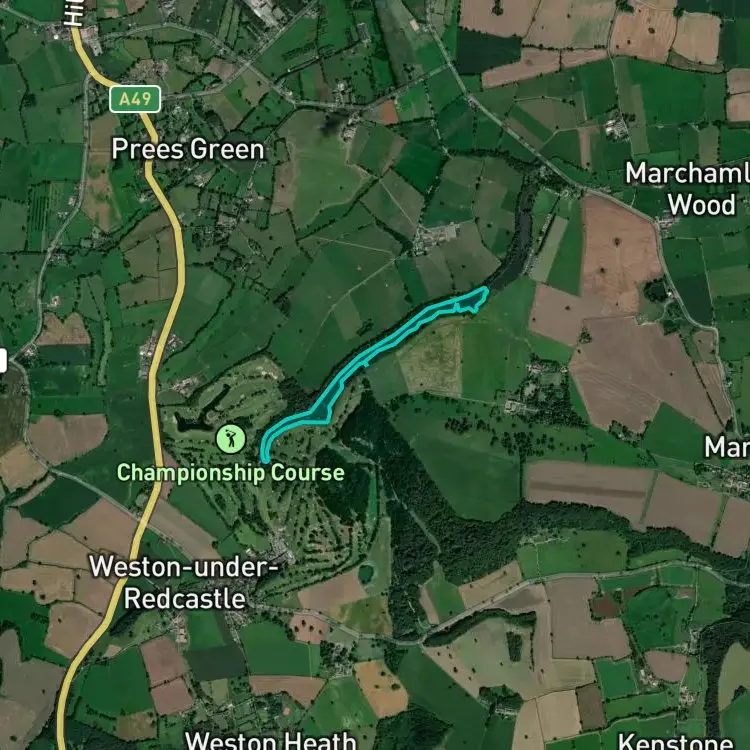Click the white partial marker on left edge
The height and width of the screenshot is (750, 750).
pos(3,360)
